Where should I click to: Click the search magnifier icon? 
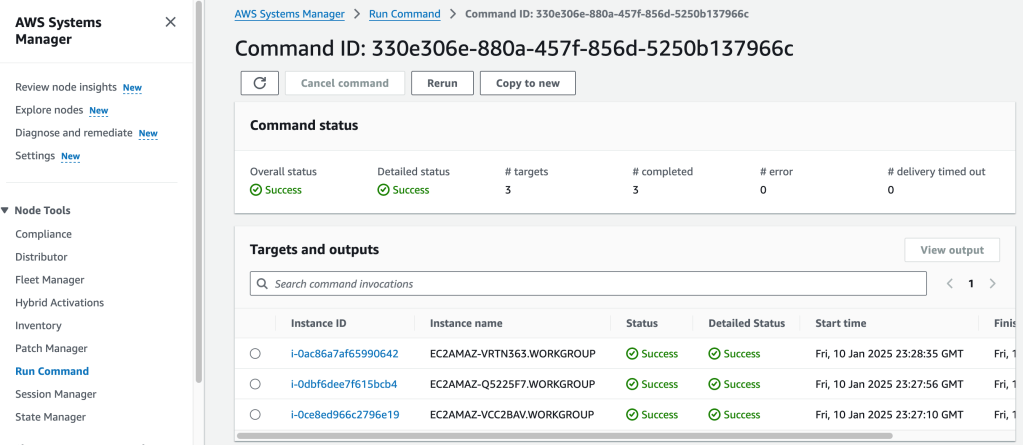263,284
